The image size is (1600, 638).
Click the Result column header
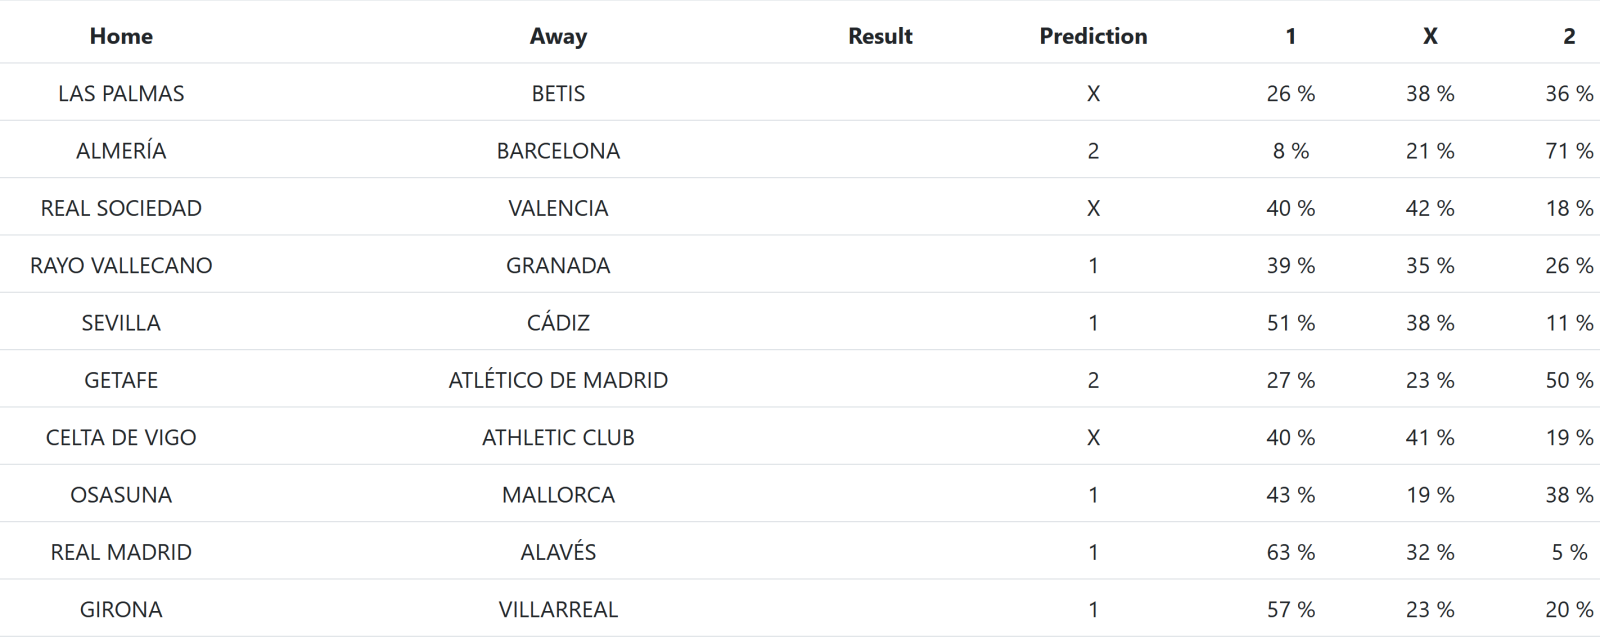(x=880, y=36)
